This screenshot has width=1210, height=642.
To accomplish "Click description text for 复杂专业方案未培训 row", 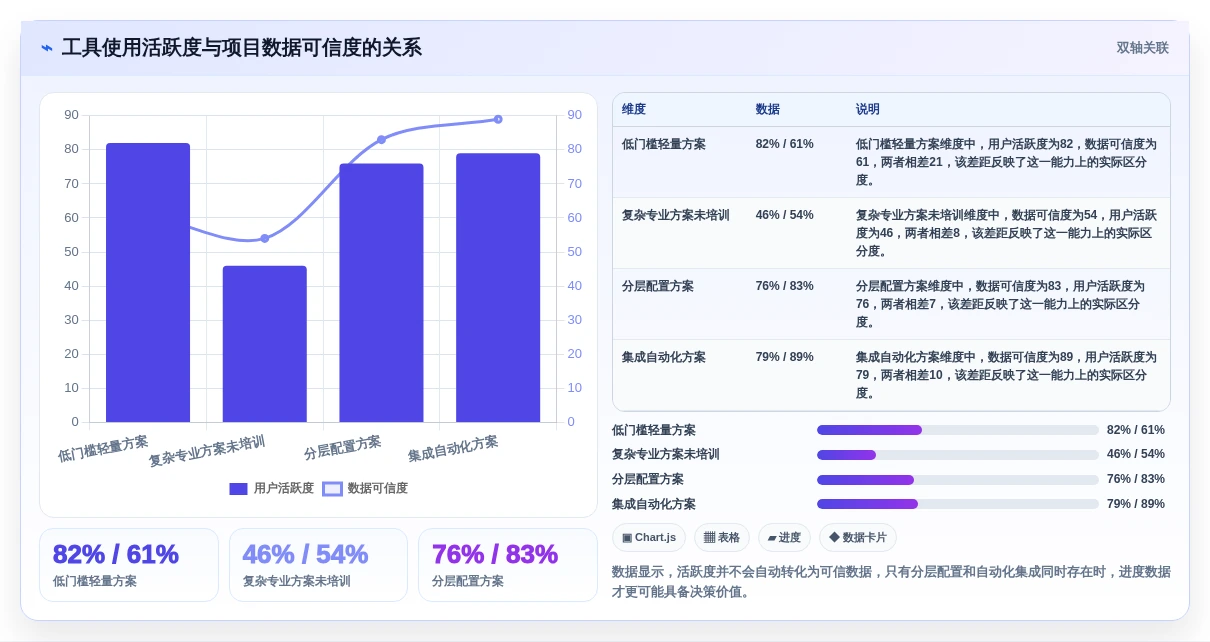I will [x=1006, y=233].
